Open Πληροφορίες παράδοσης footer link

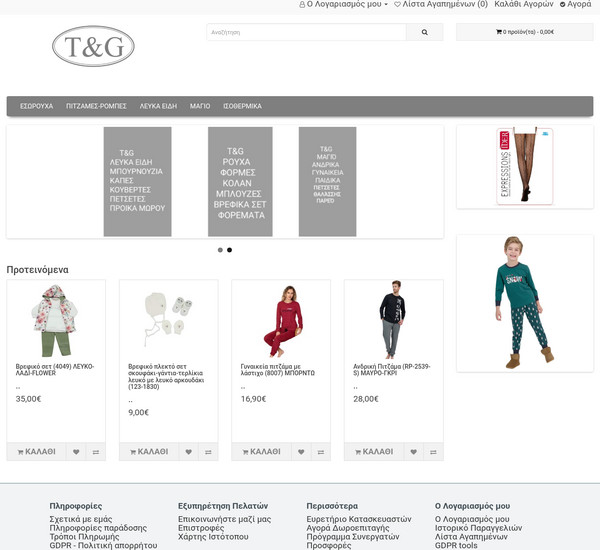click(x=98, y=528)
